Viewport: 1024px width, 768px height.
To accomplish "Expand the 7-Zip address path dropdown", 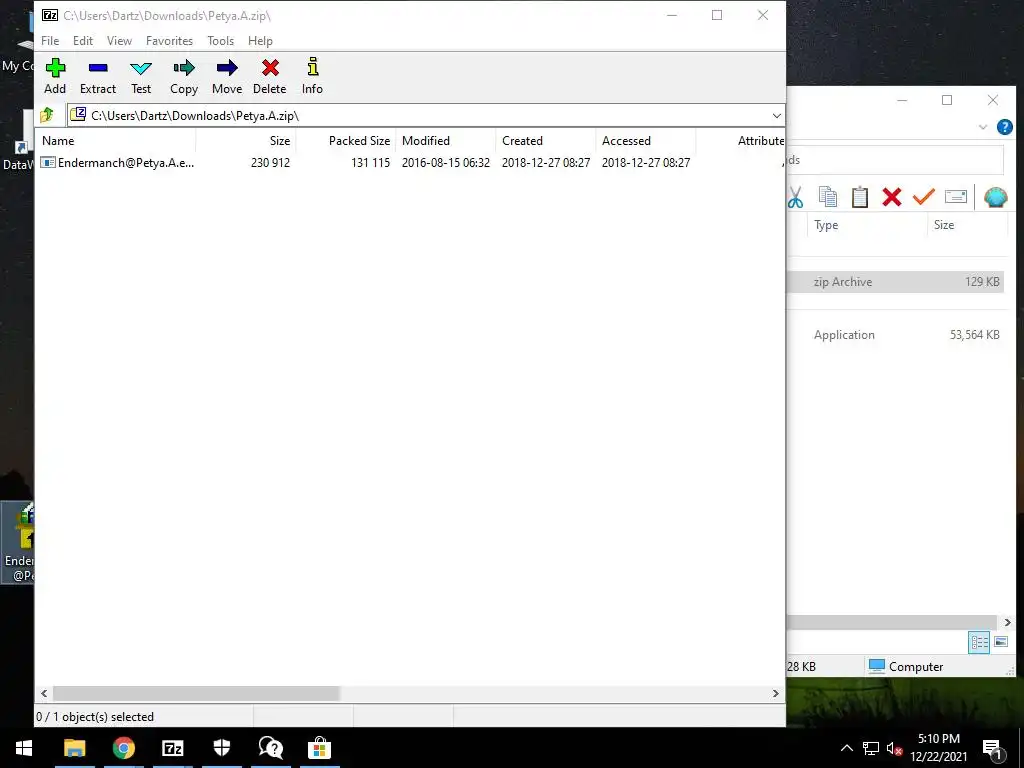I will [776, 116].
